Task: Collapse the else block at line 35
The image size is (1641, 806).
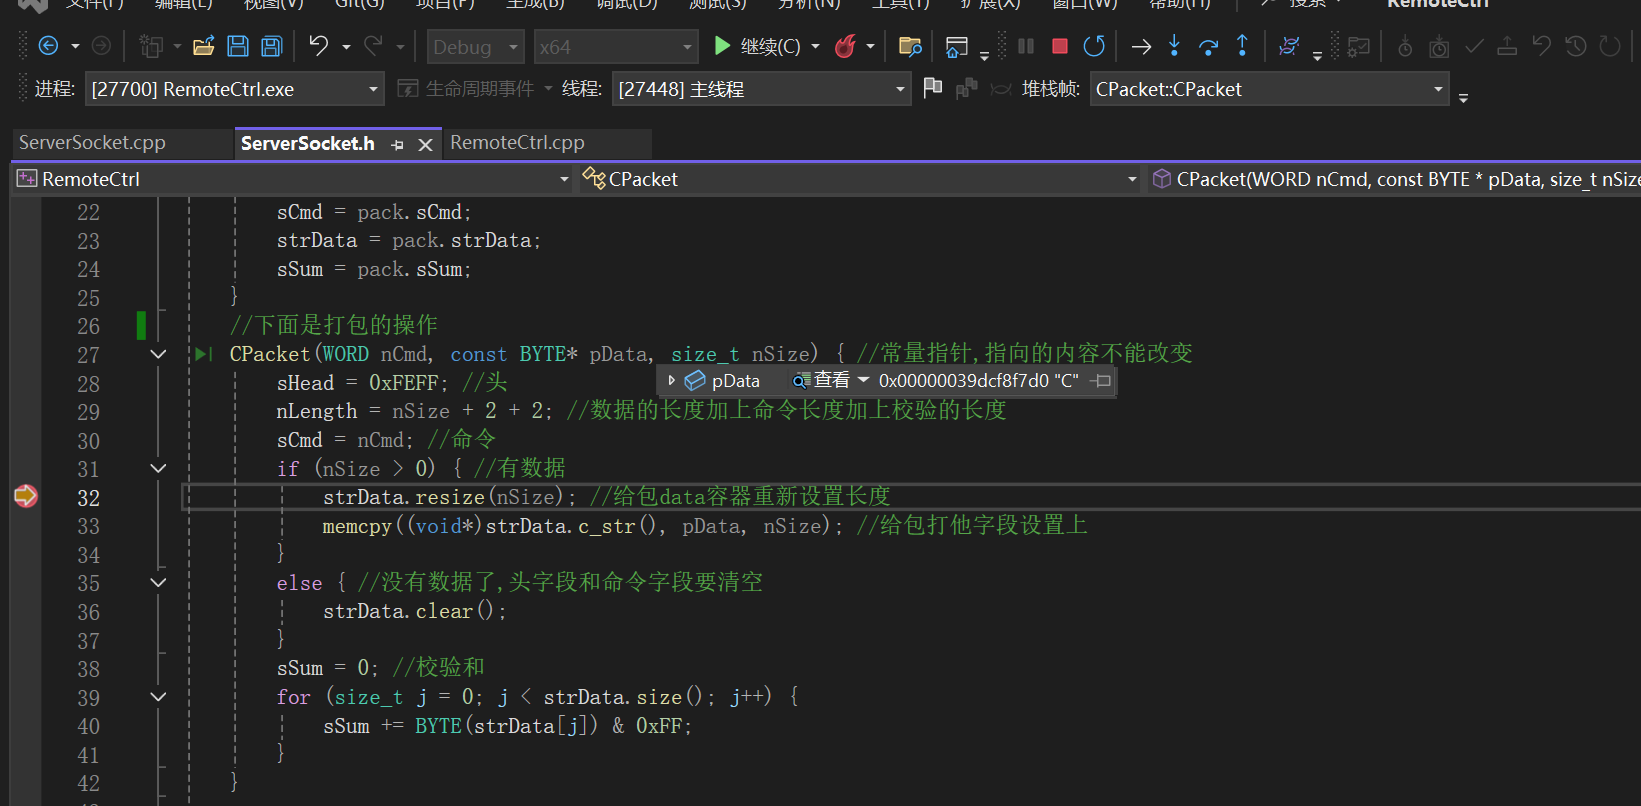Action: (158, 582)
